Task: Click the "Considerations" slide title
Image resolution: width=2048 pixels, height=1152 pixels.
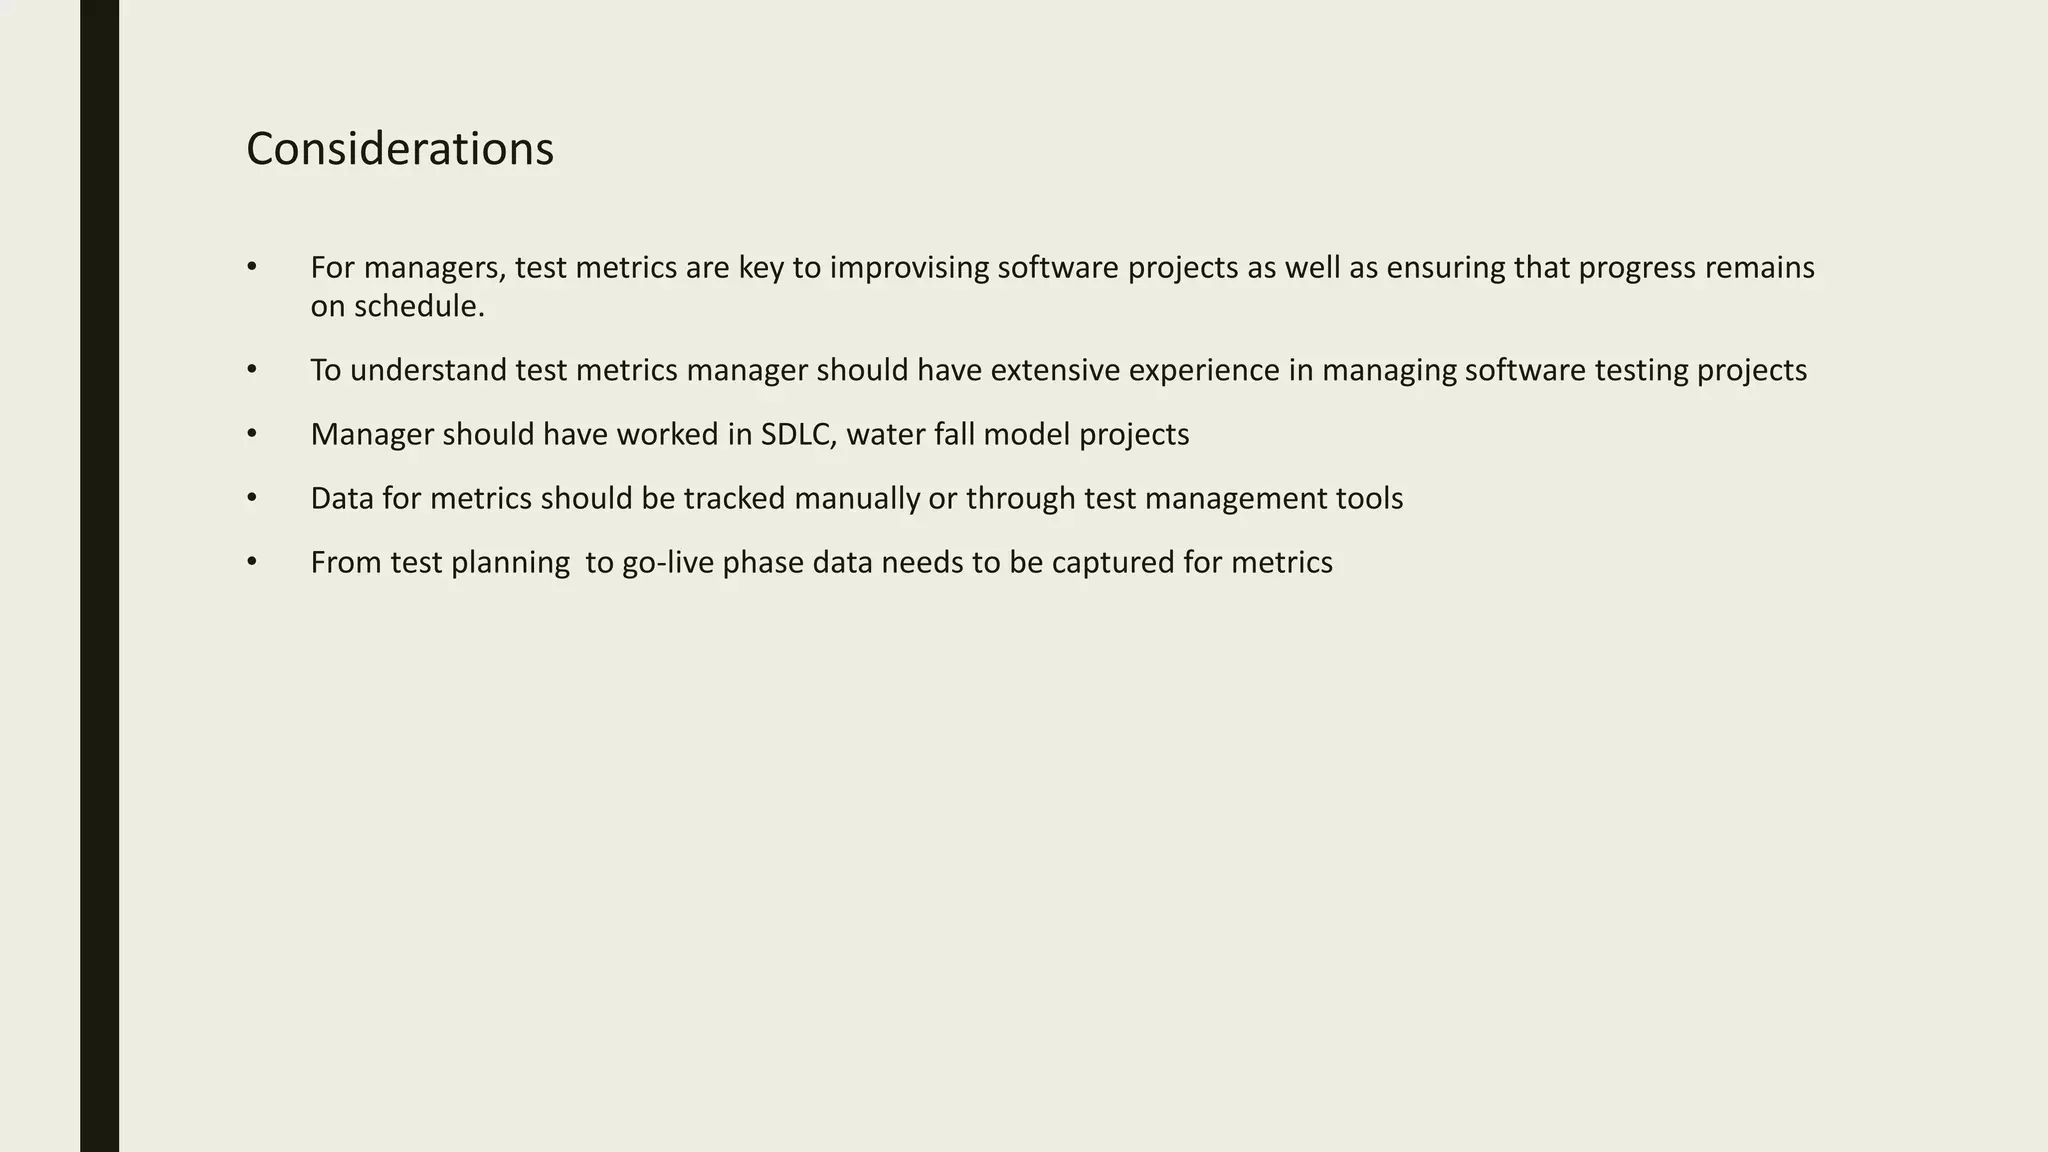Action: click(x=399, y=150)
